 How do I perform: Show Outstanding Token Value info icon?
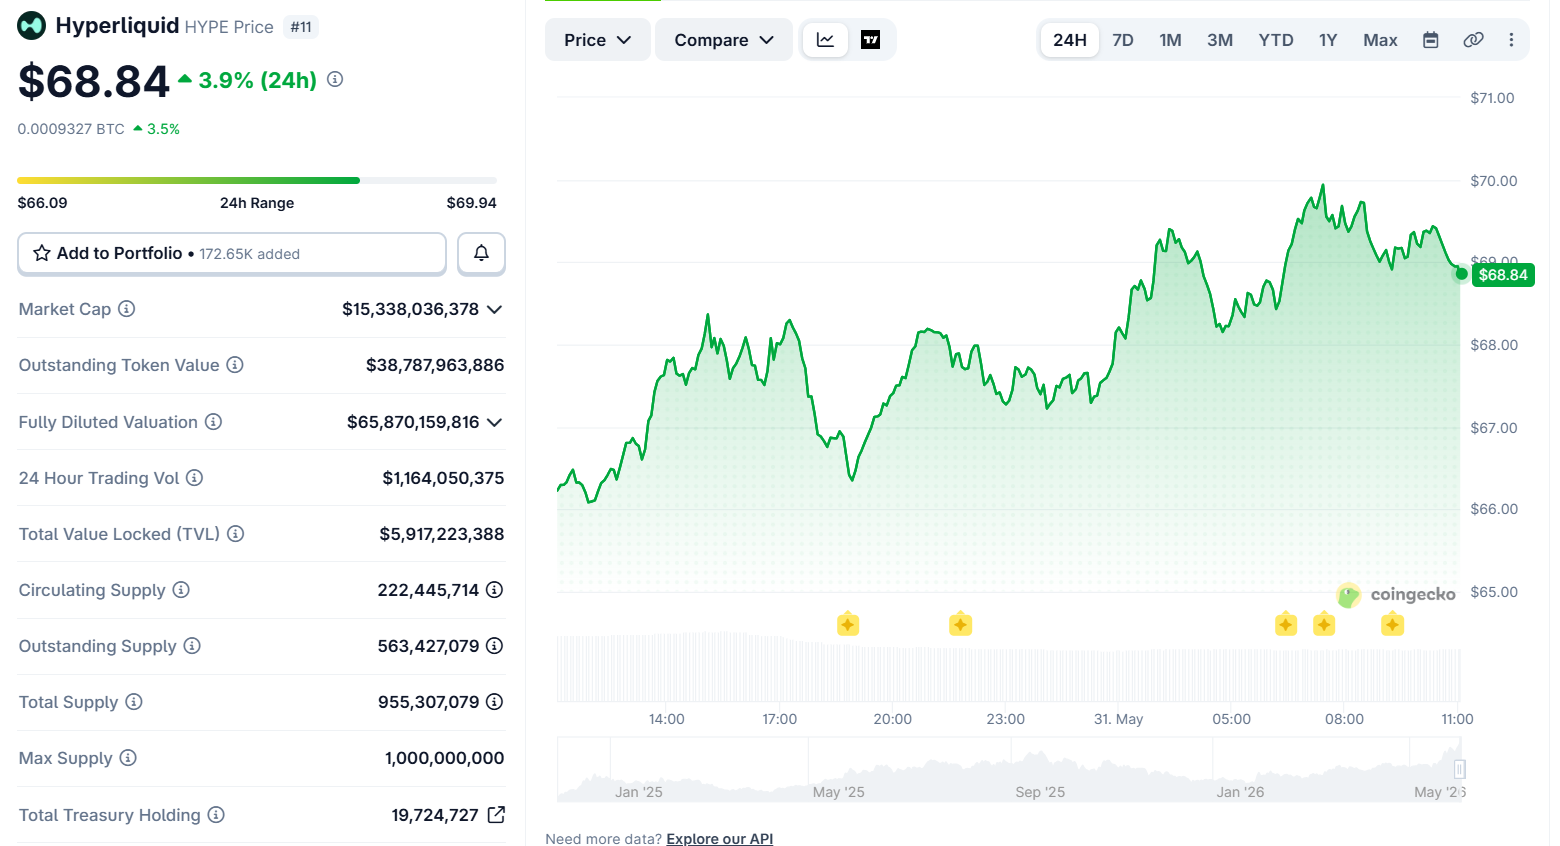tap(235, 365)
